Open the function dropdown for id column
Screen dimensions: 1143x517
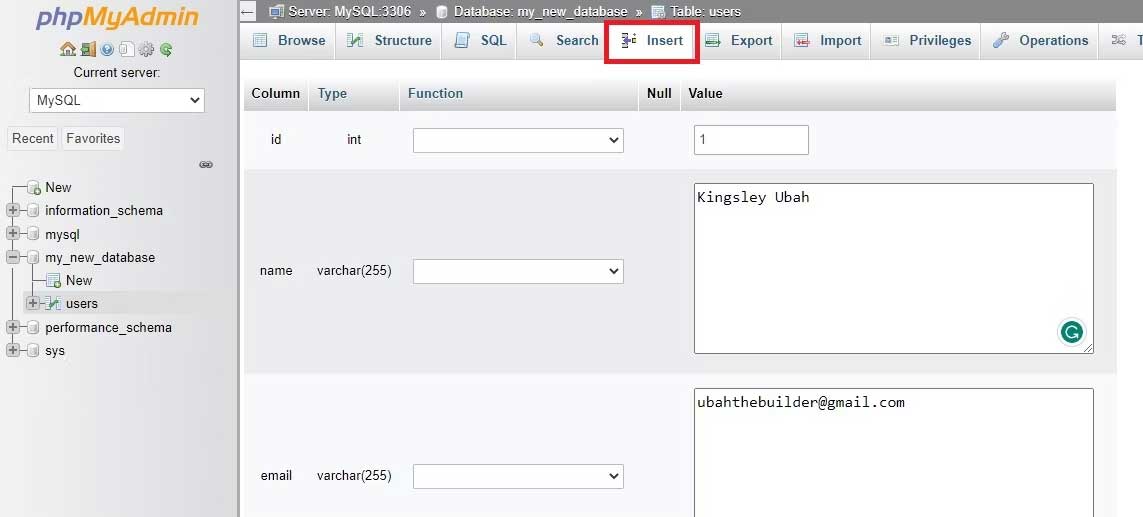click(518, 140)
